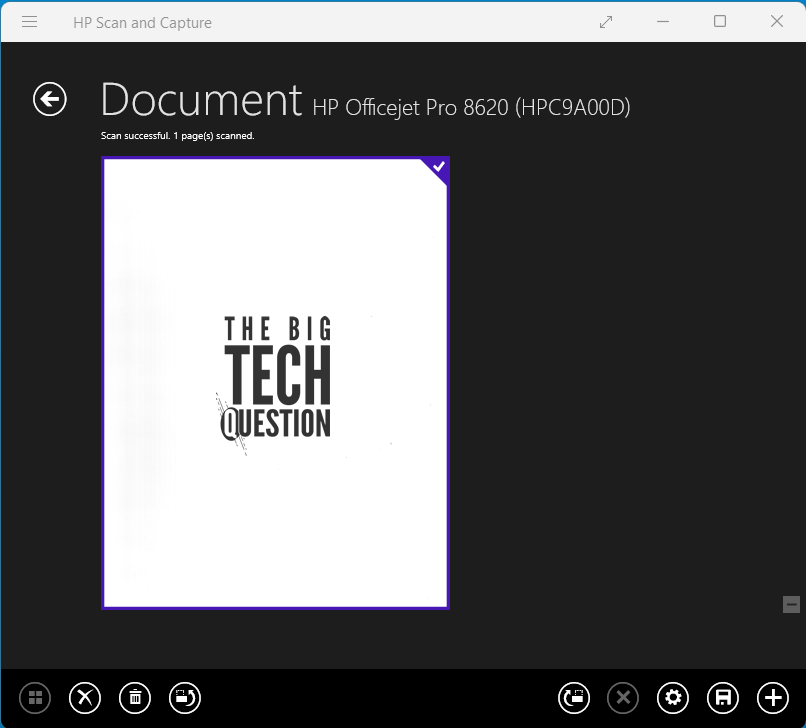The height and width of the screenshot is (728, 806).
Task: Expand the window with the diagonal arrow
Action: click(x=606, y=21)
